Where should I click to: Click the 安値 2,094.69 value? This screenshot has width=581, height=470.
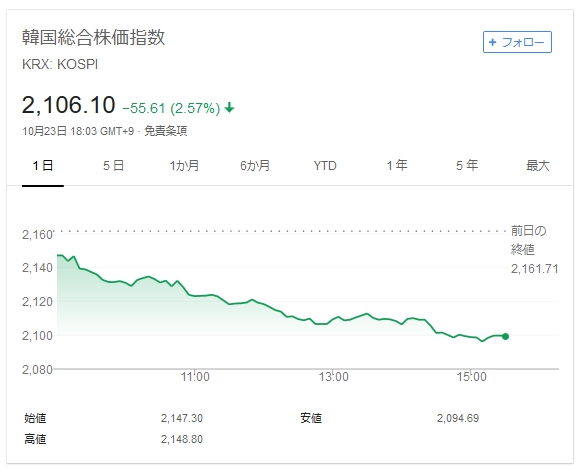[458, 418]
